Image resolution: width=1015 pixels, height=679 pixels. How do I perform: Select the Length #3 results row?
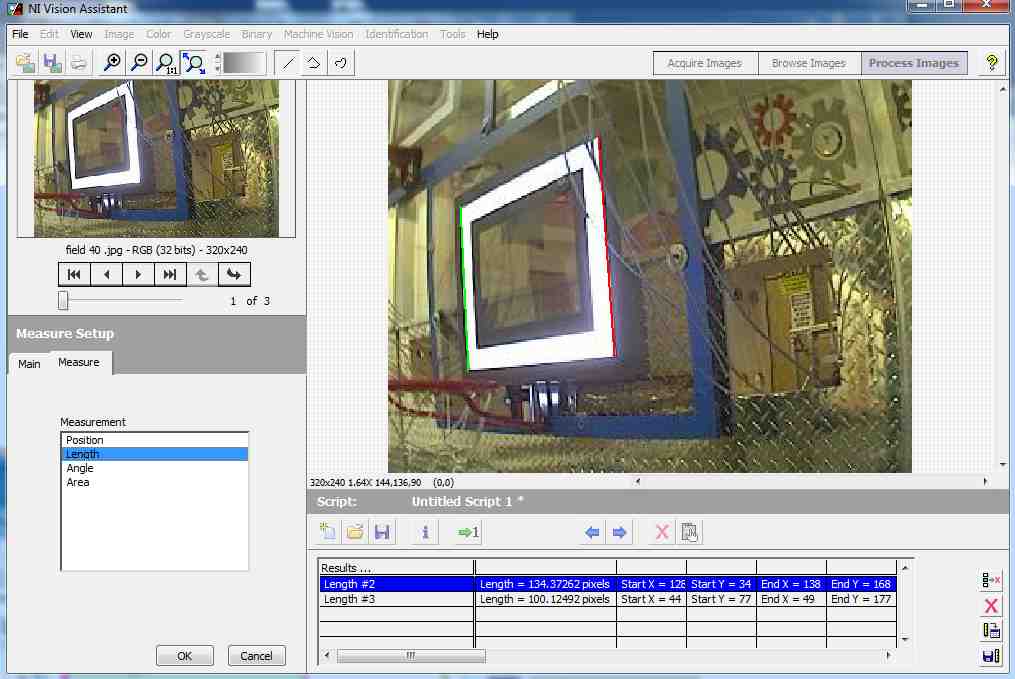(x=608, y=599)
